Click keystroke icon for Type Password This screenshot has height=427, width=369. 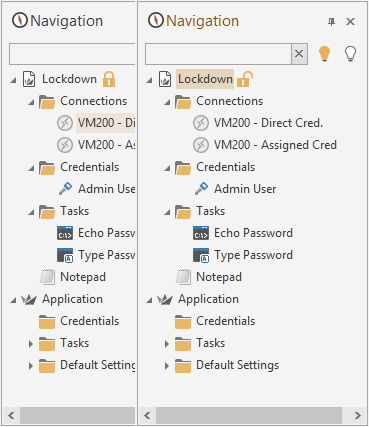click(201, 255)
